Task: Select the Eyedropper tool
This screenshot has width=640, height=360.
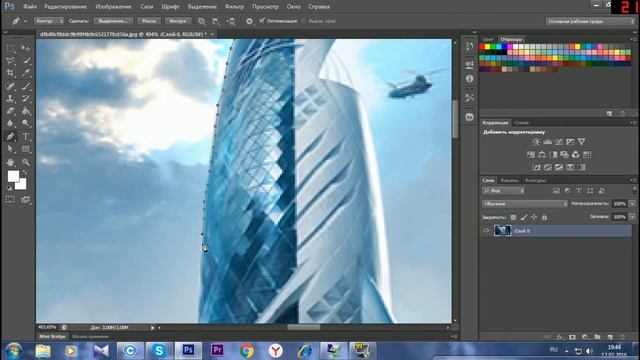Action: coord(26,73)
